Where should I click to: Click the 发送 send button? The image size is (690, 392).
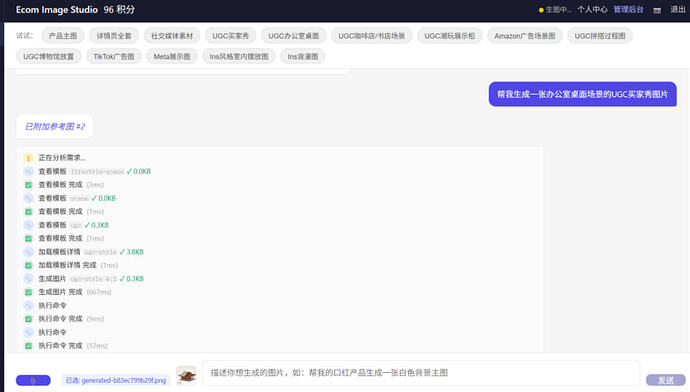click(665, 380)
